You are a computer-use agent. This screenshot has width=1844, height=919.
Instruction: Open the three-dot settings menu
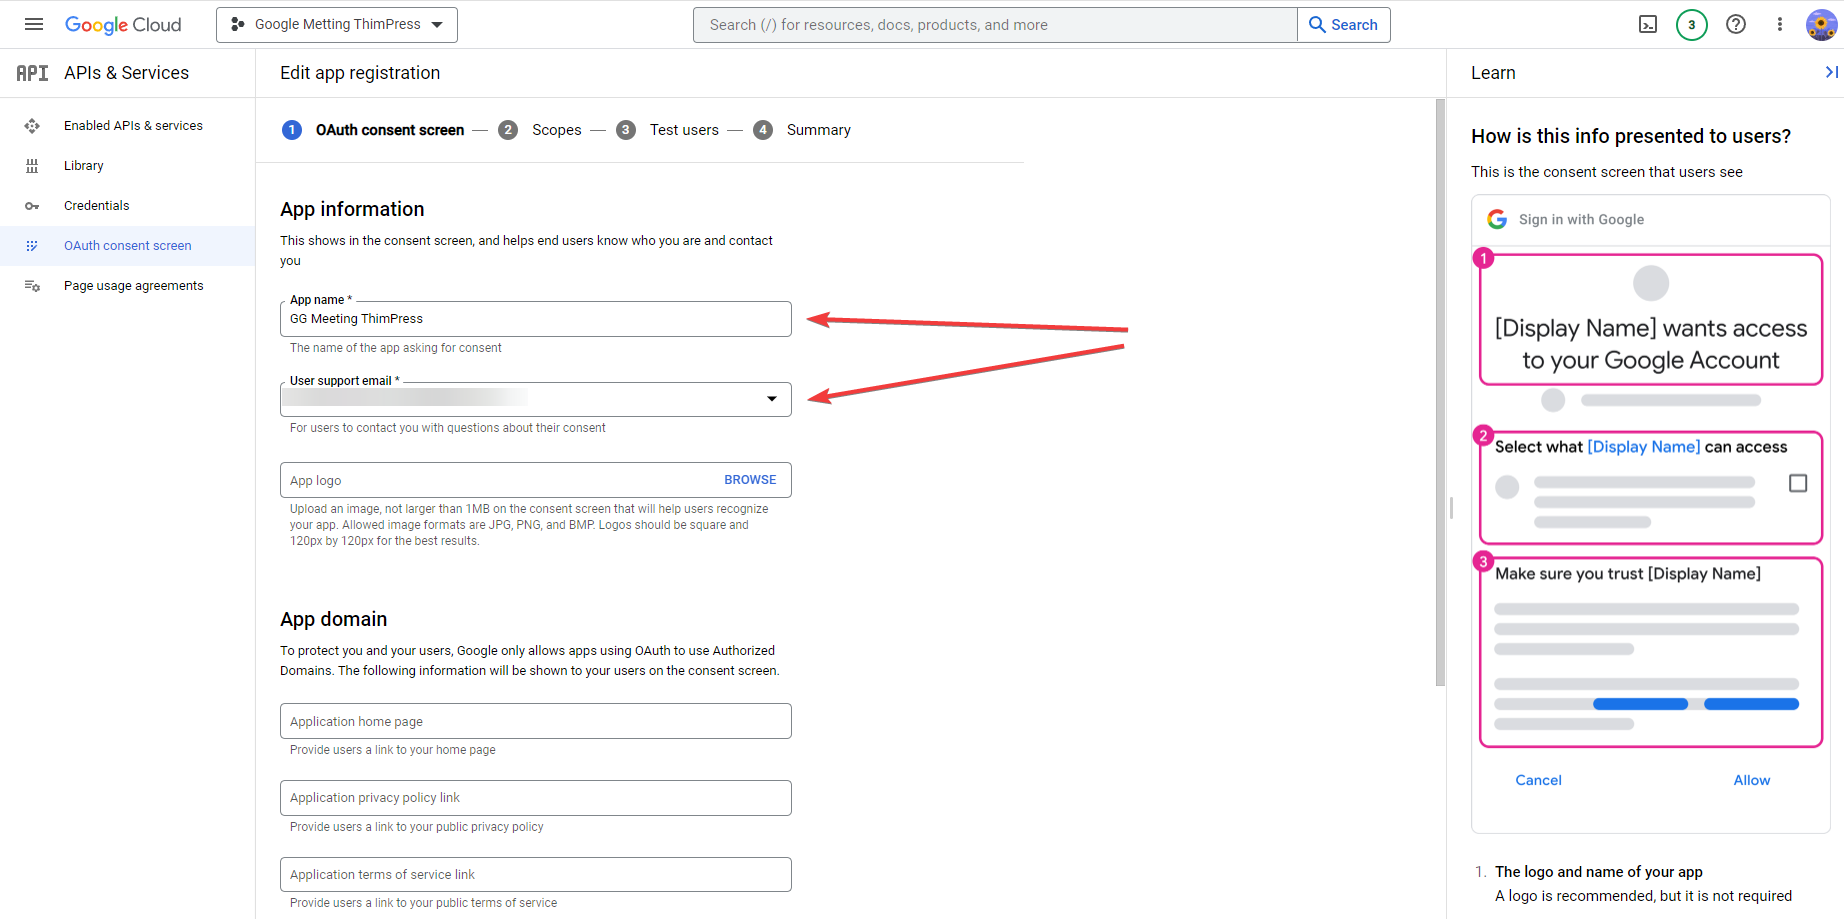[1779, 25]
